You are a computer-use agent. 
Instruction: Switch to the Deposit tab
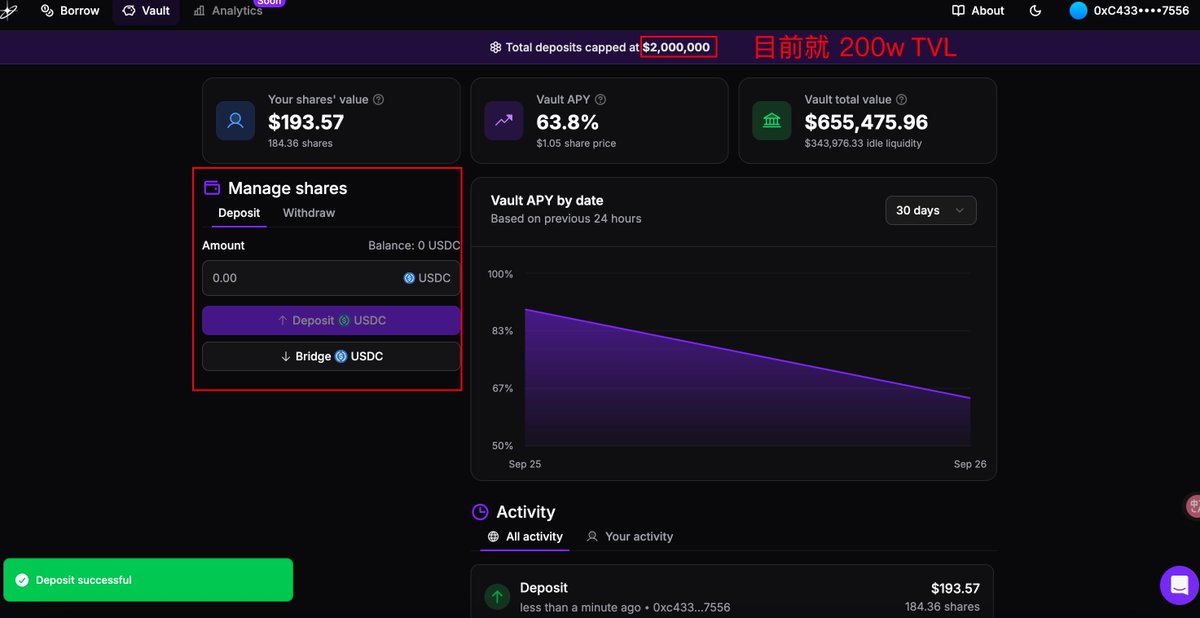tap(239, 213)
